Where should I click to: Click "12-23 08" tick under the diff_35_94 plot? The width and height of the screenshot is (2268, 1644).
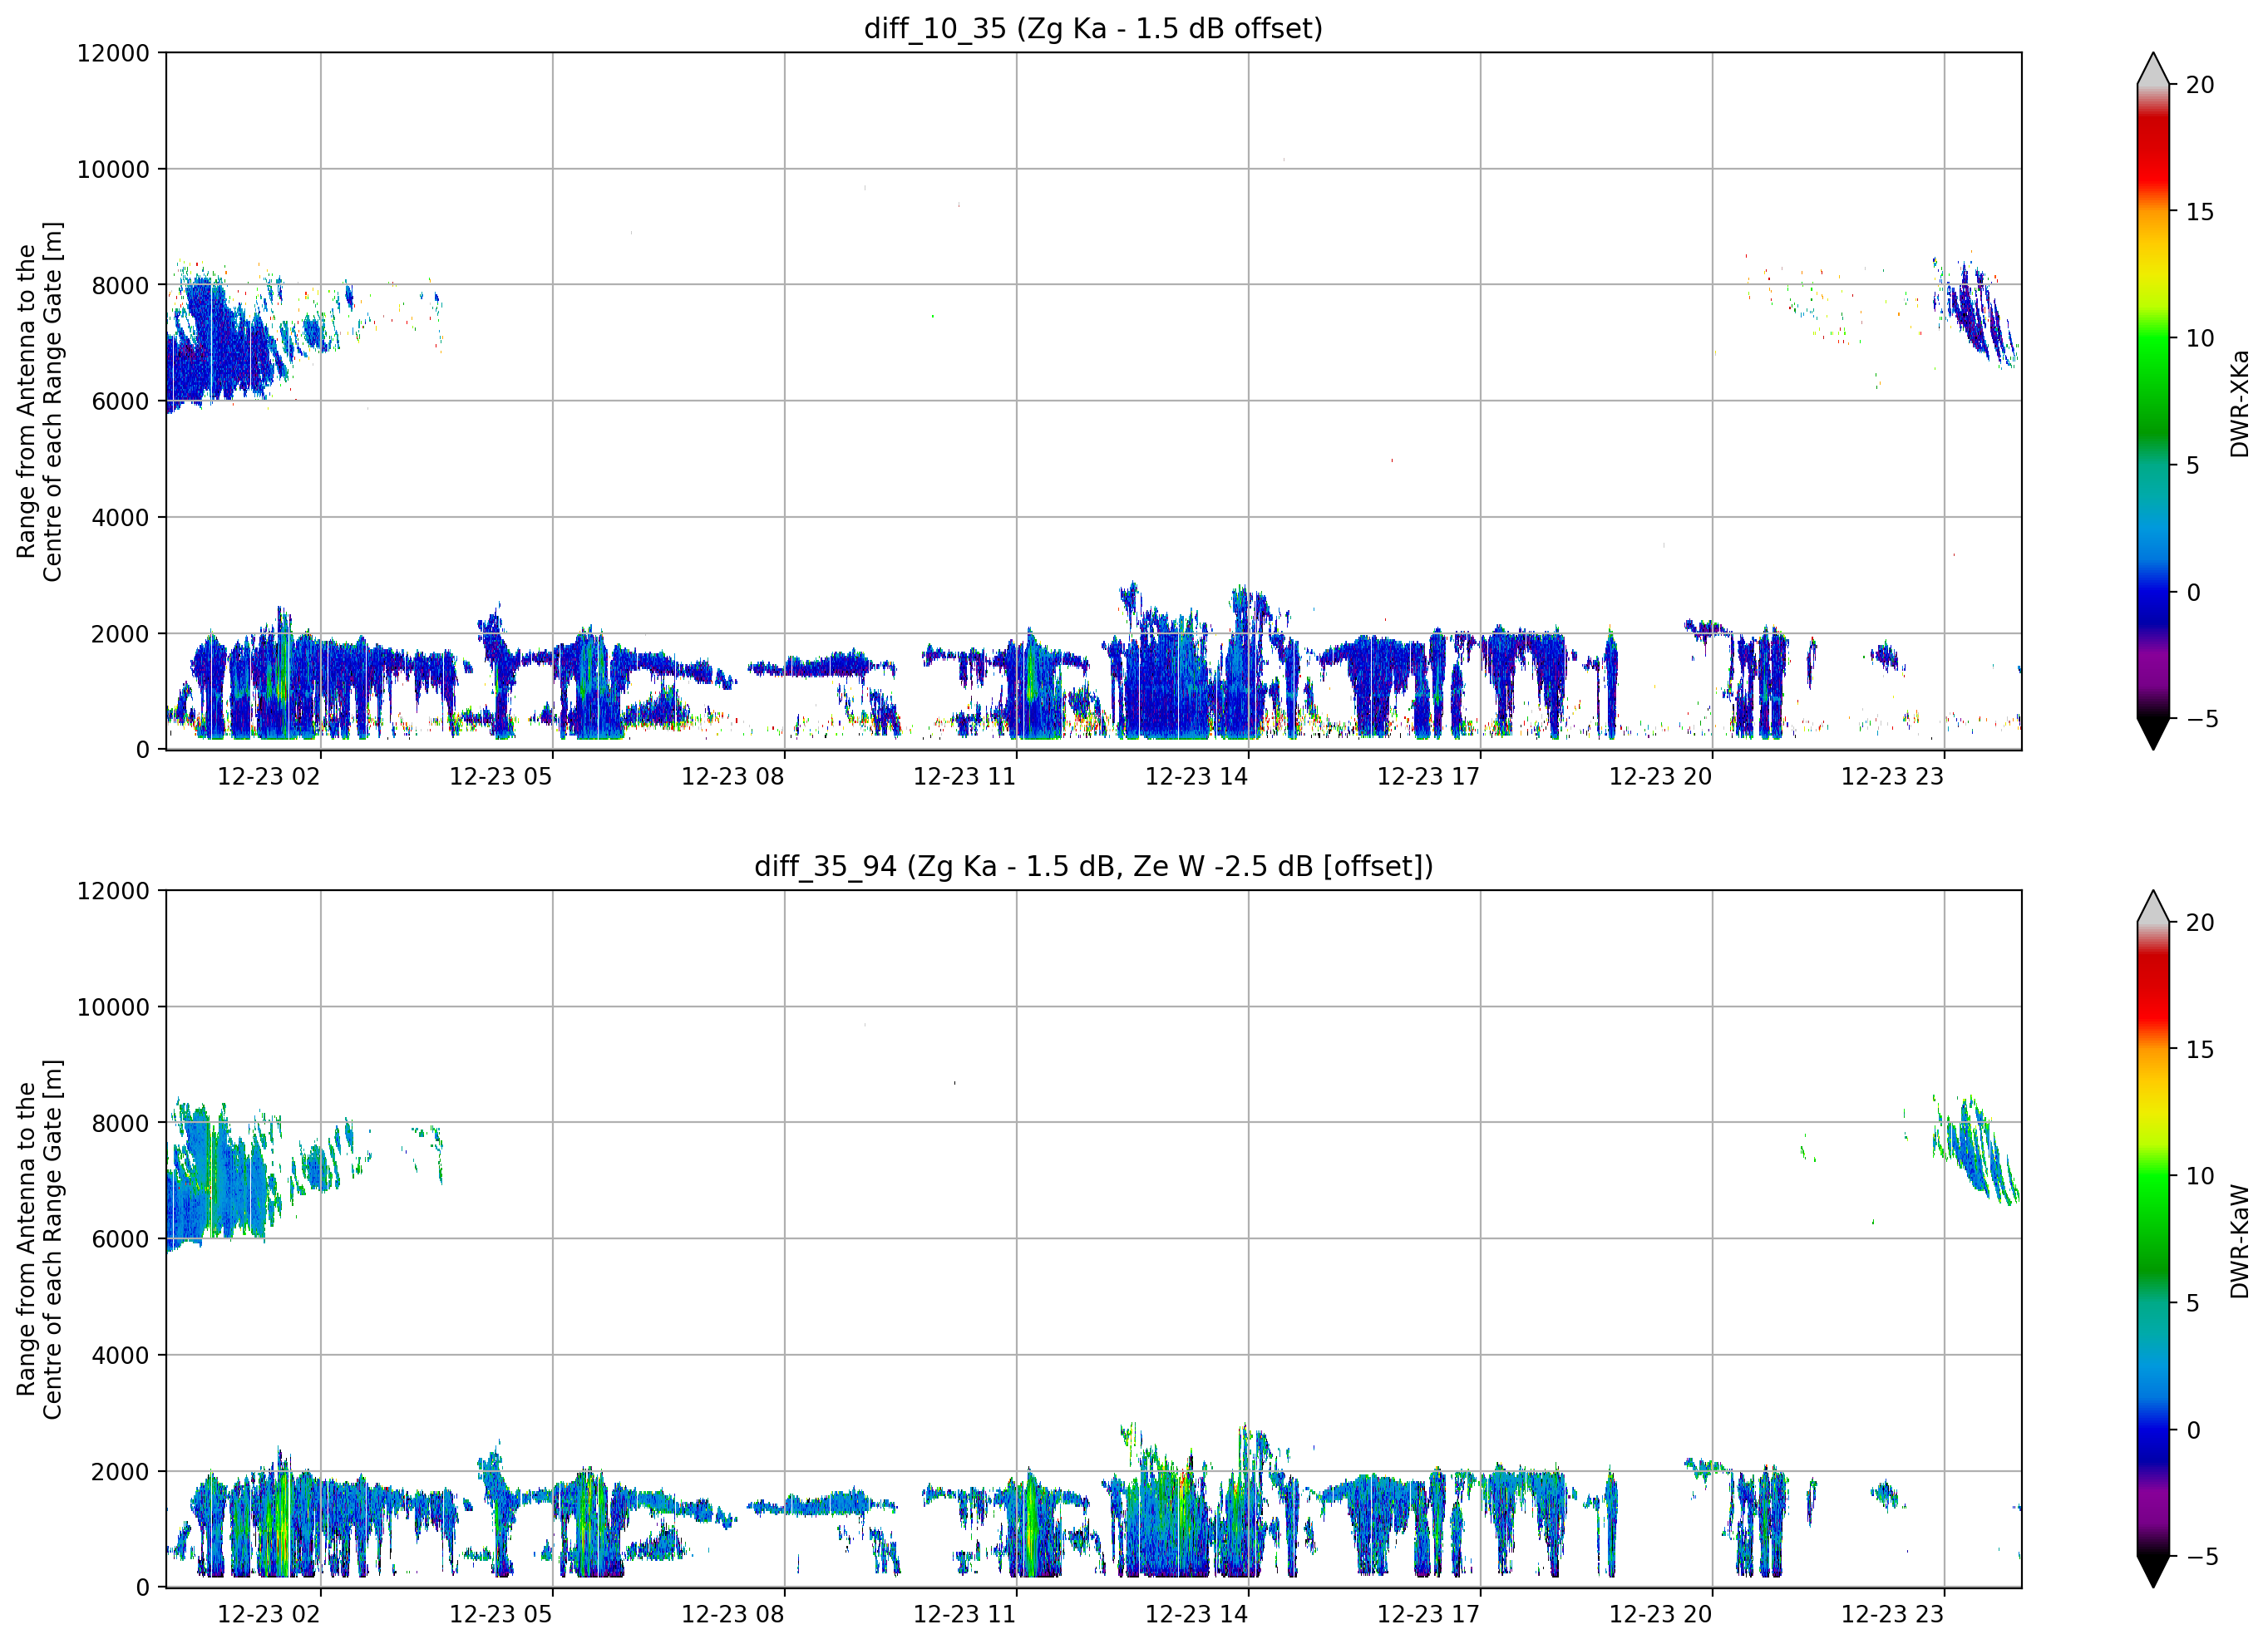point(733,1615)
